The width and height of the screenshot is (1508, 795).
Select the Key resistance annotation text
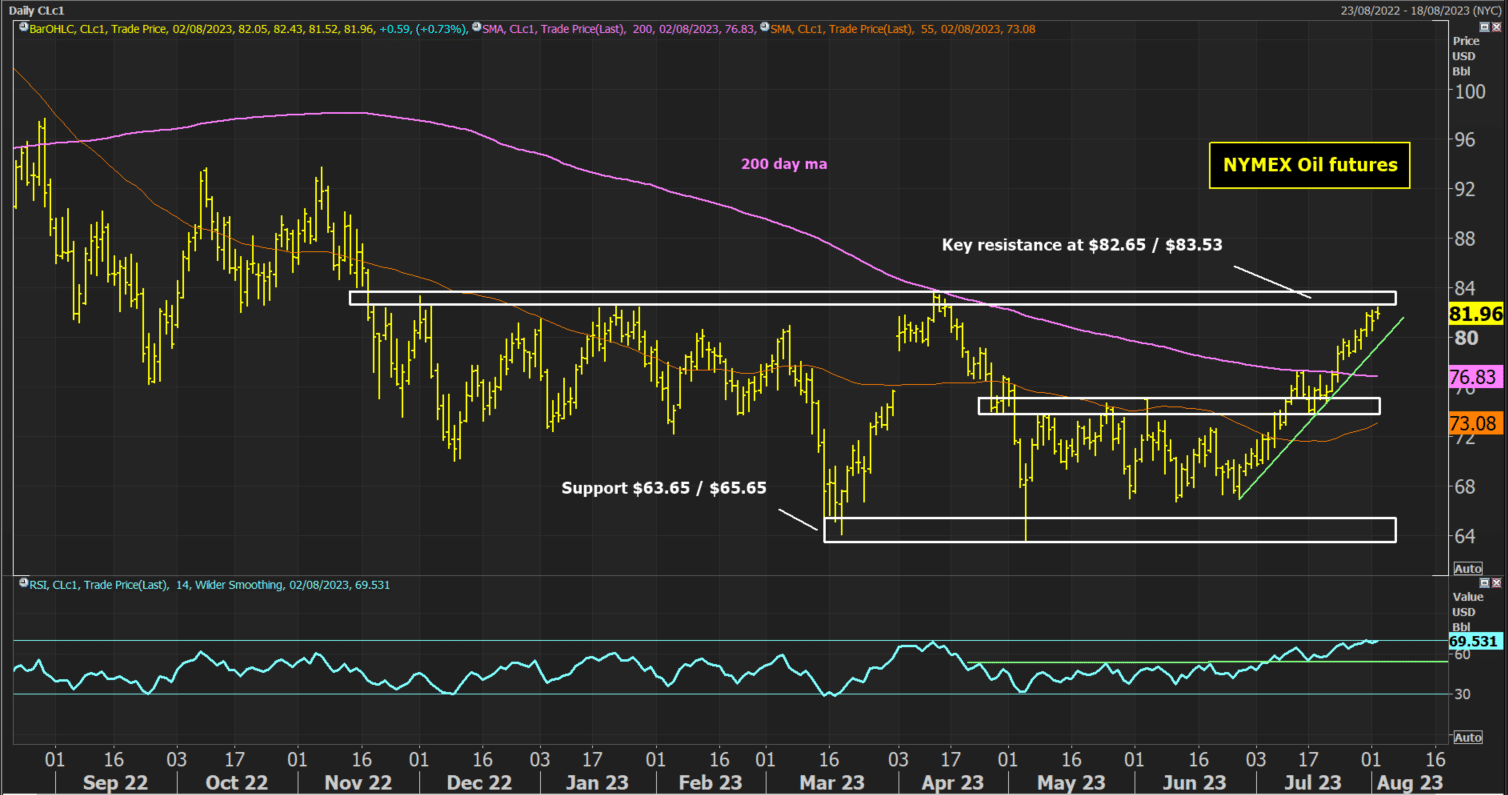click(x=1081, y=244)
